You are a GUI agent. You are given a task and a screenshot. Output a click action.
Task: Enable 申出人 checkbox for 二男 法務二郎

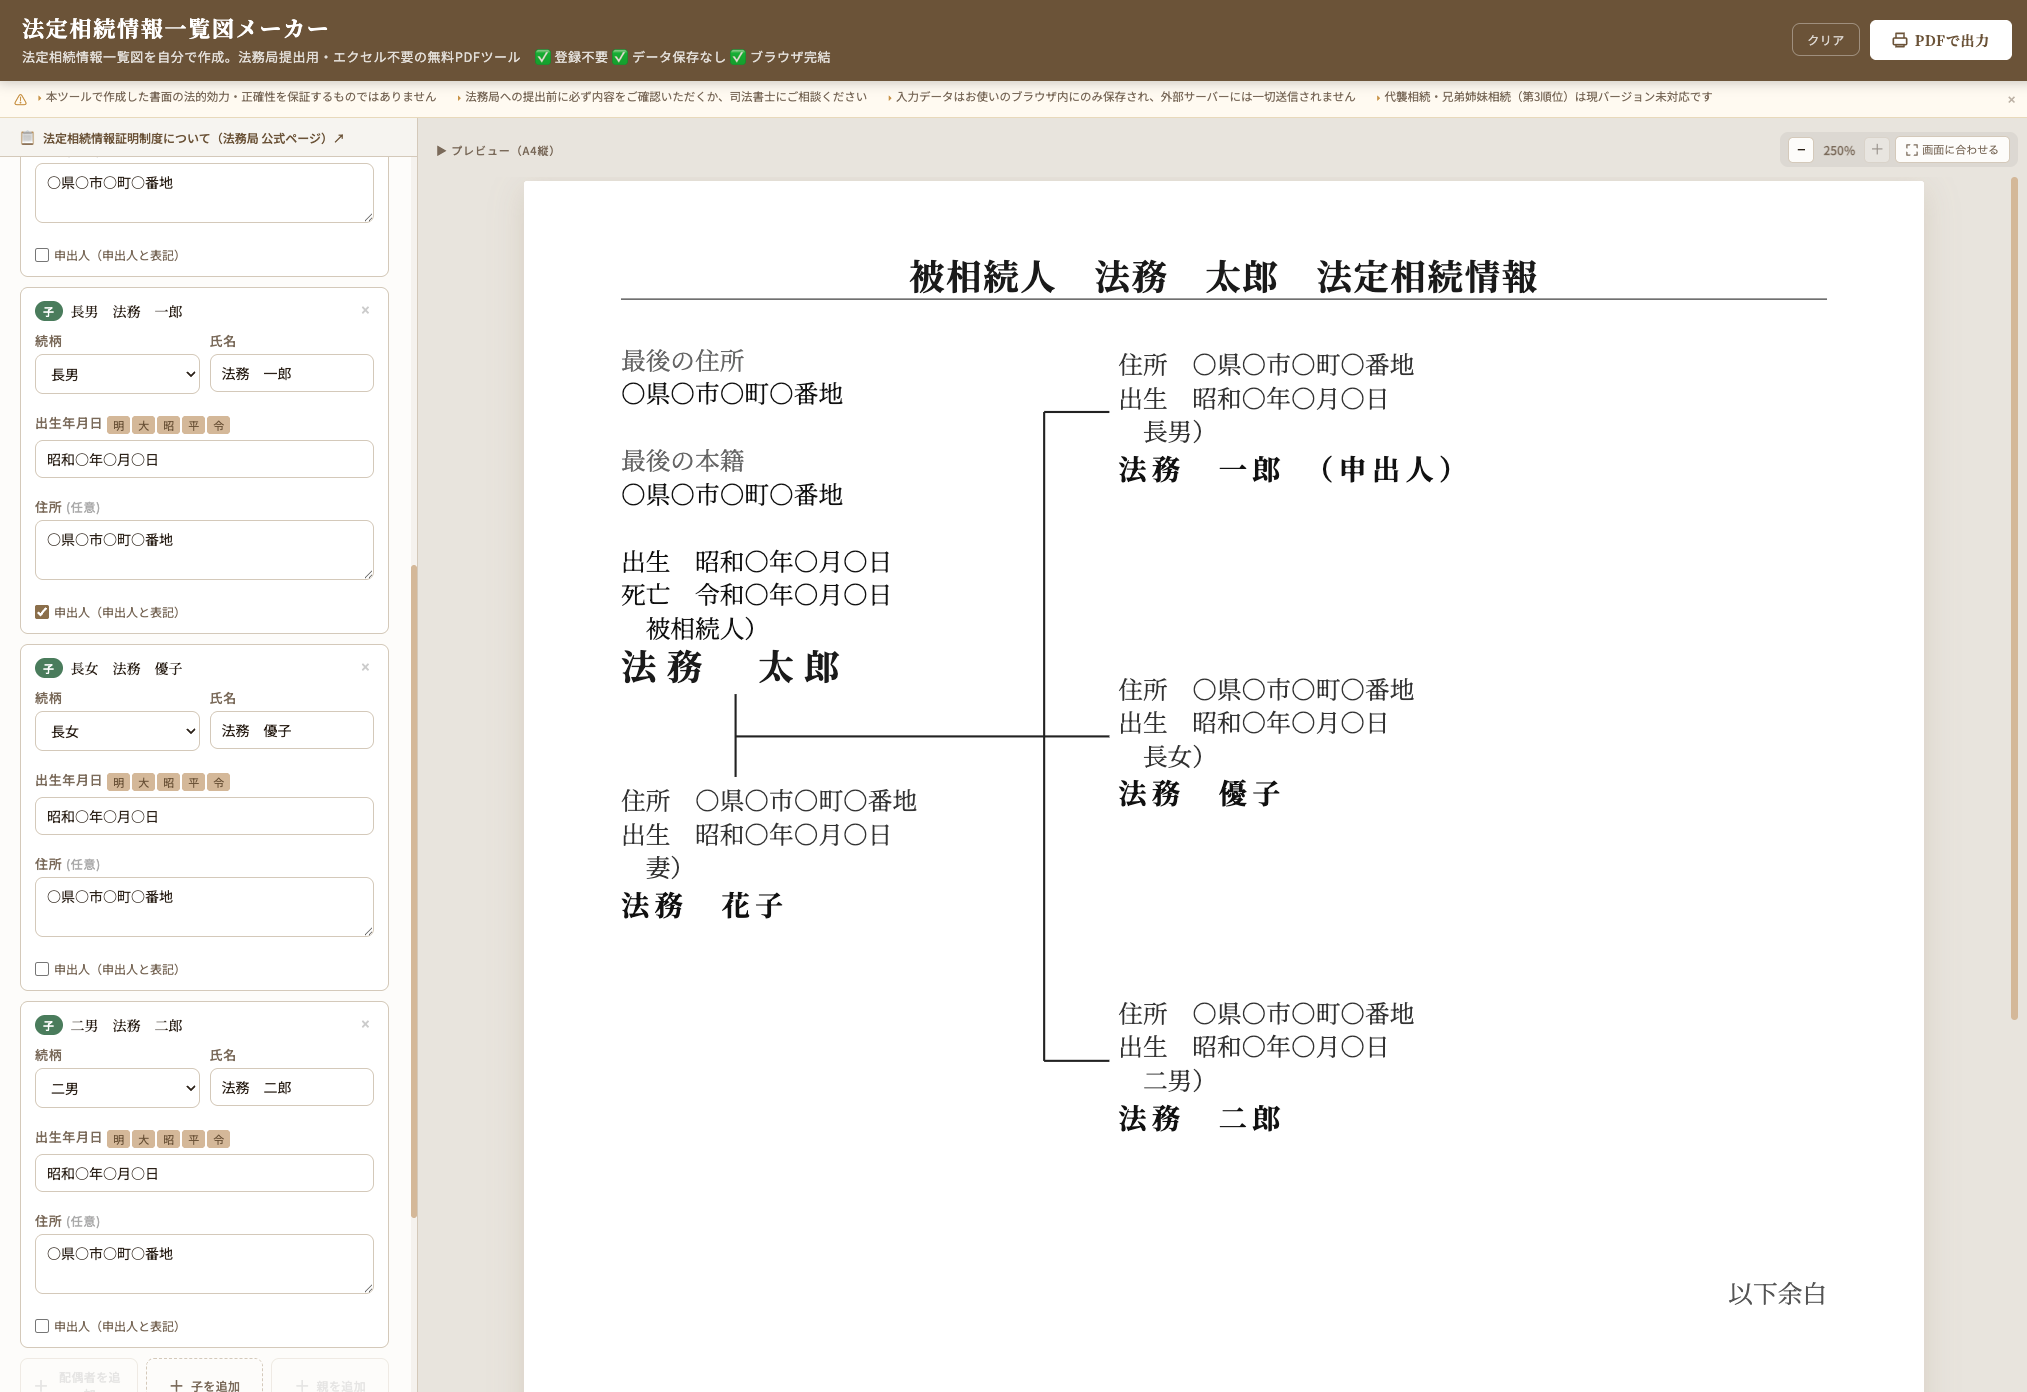pyautogui.click(x=42, y=1325)
